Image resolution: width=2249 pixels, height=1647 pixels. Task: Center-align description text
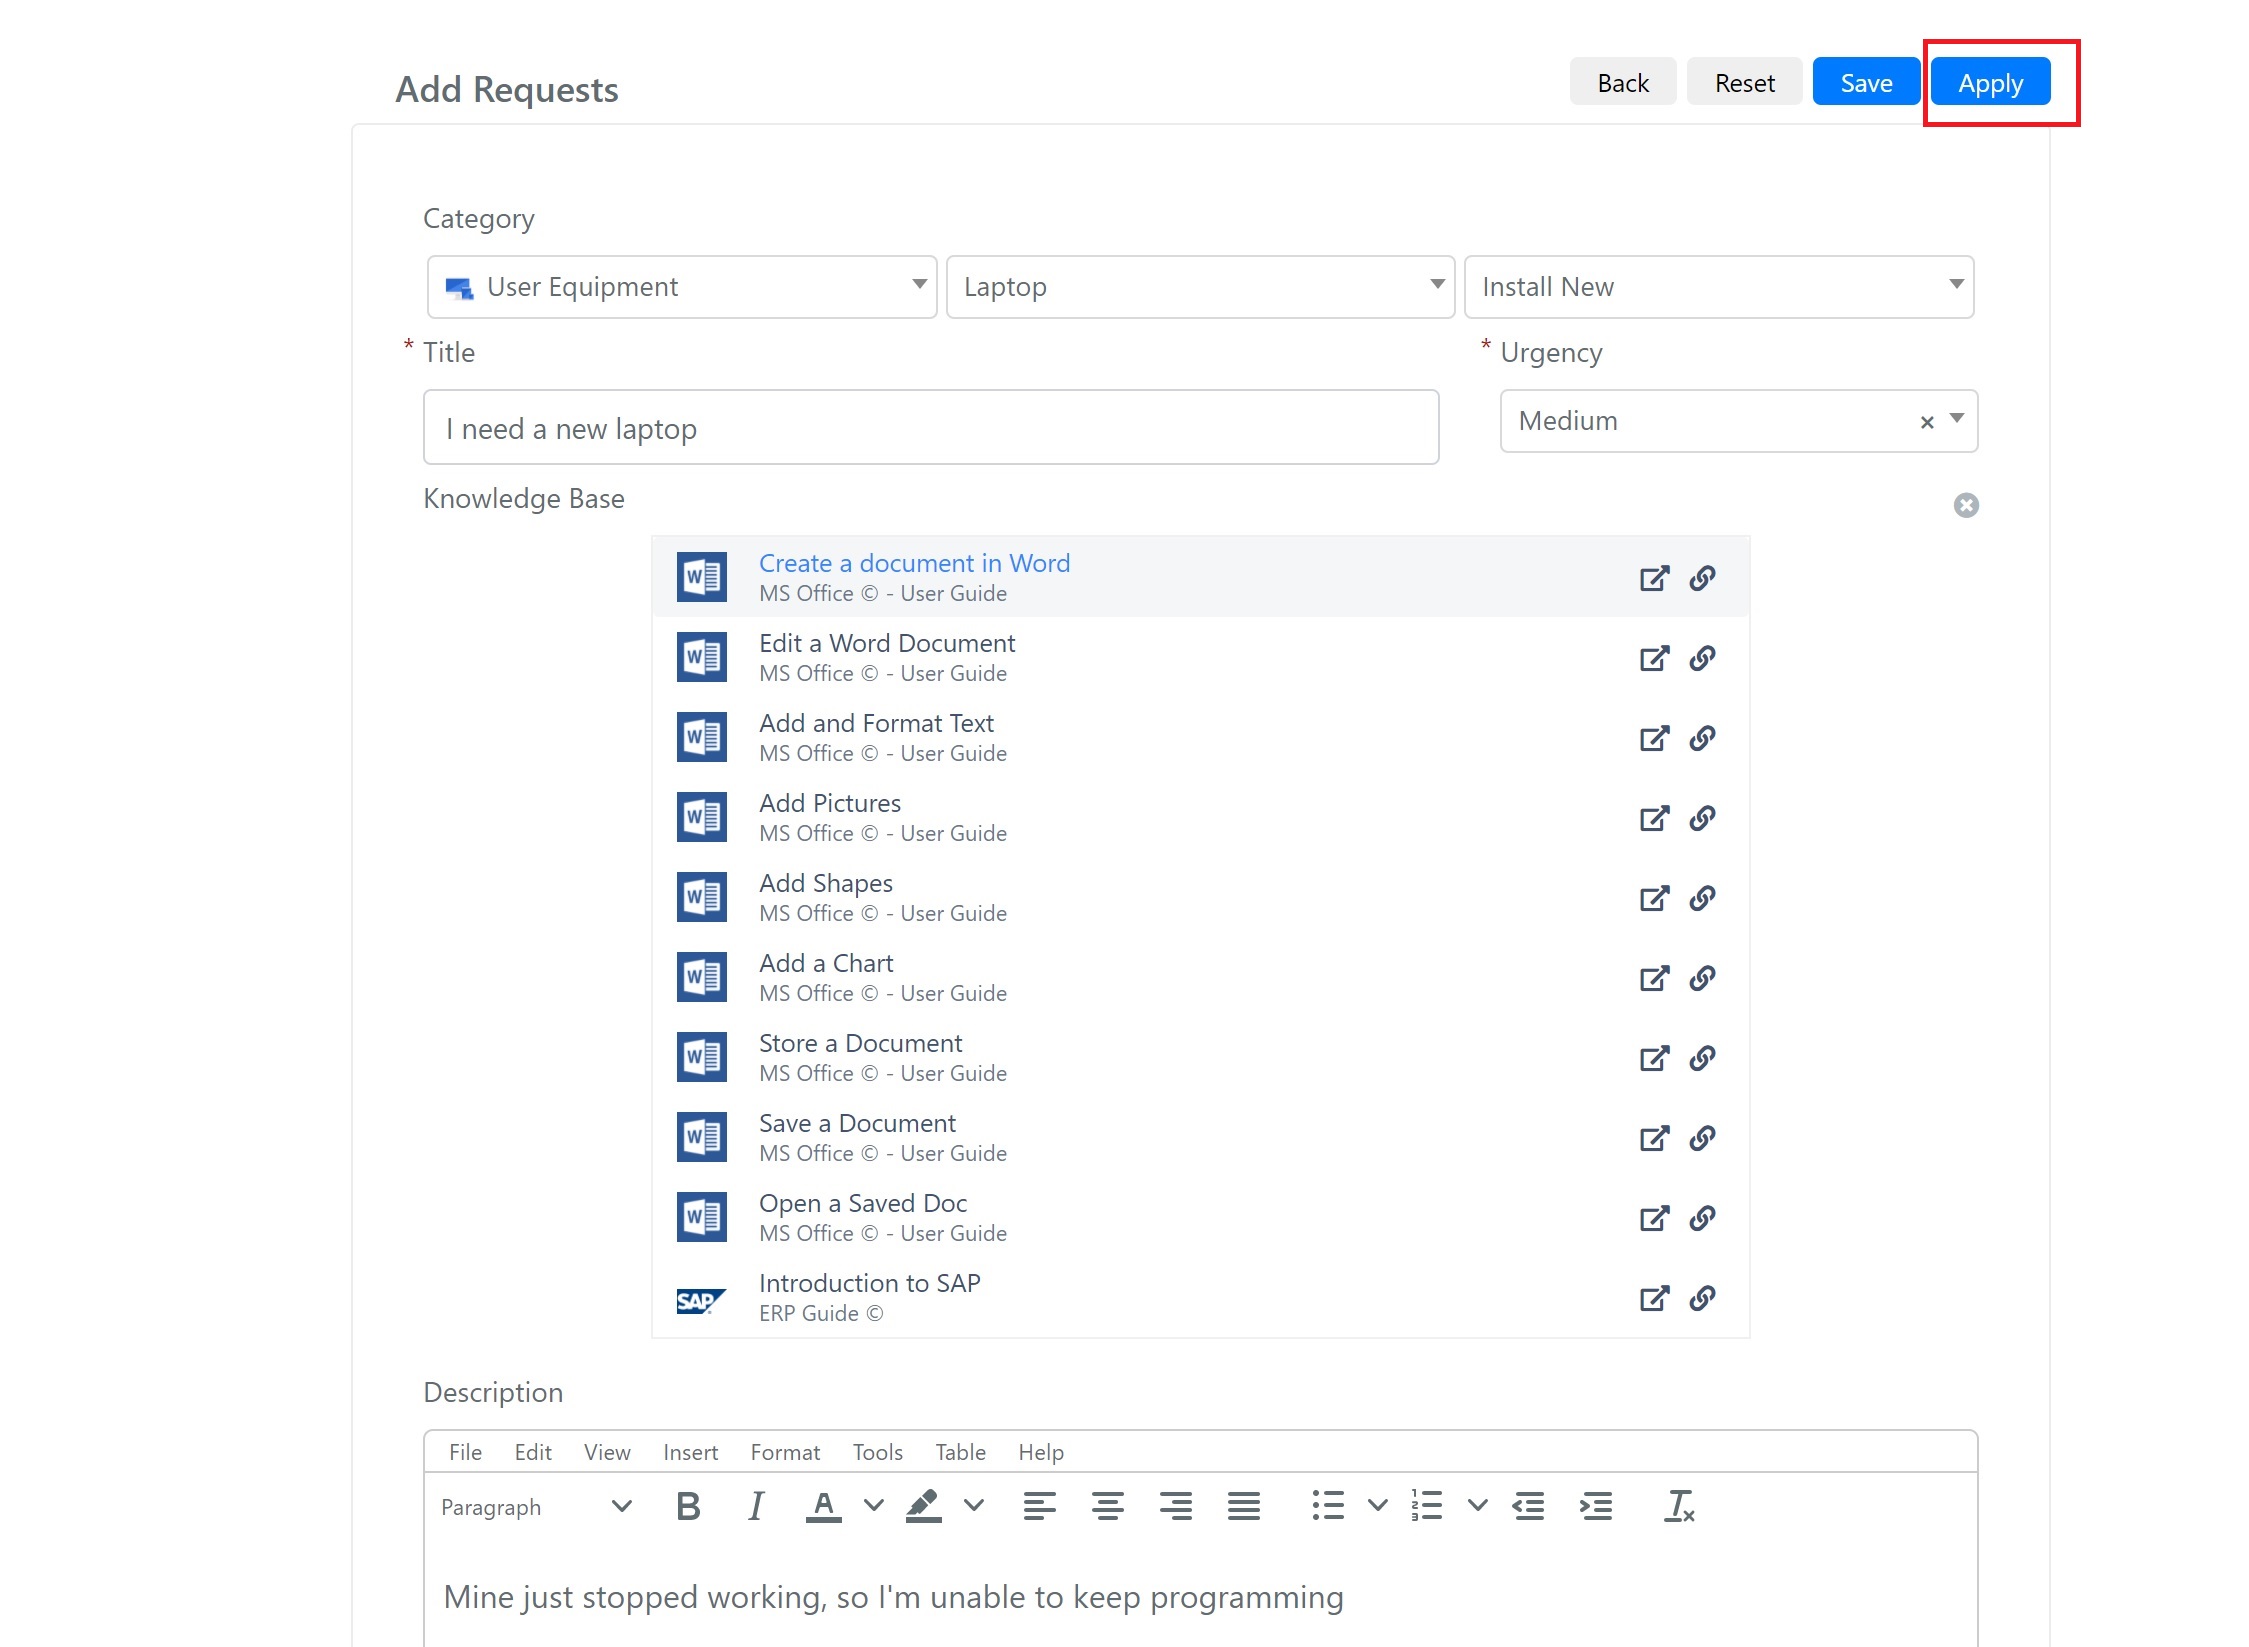click(x=1108, y=1506)
